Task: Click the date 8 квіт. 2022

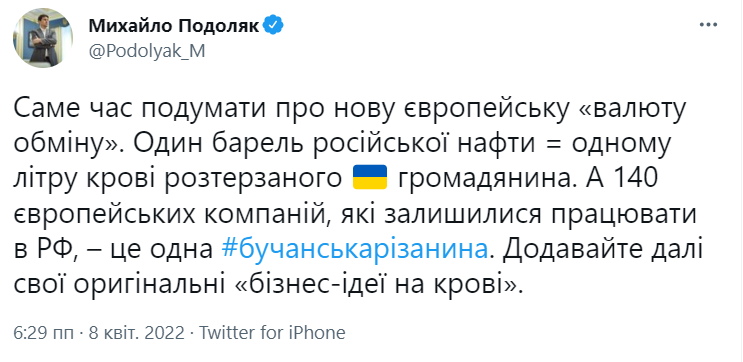Action: 137,333
